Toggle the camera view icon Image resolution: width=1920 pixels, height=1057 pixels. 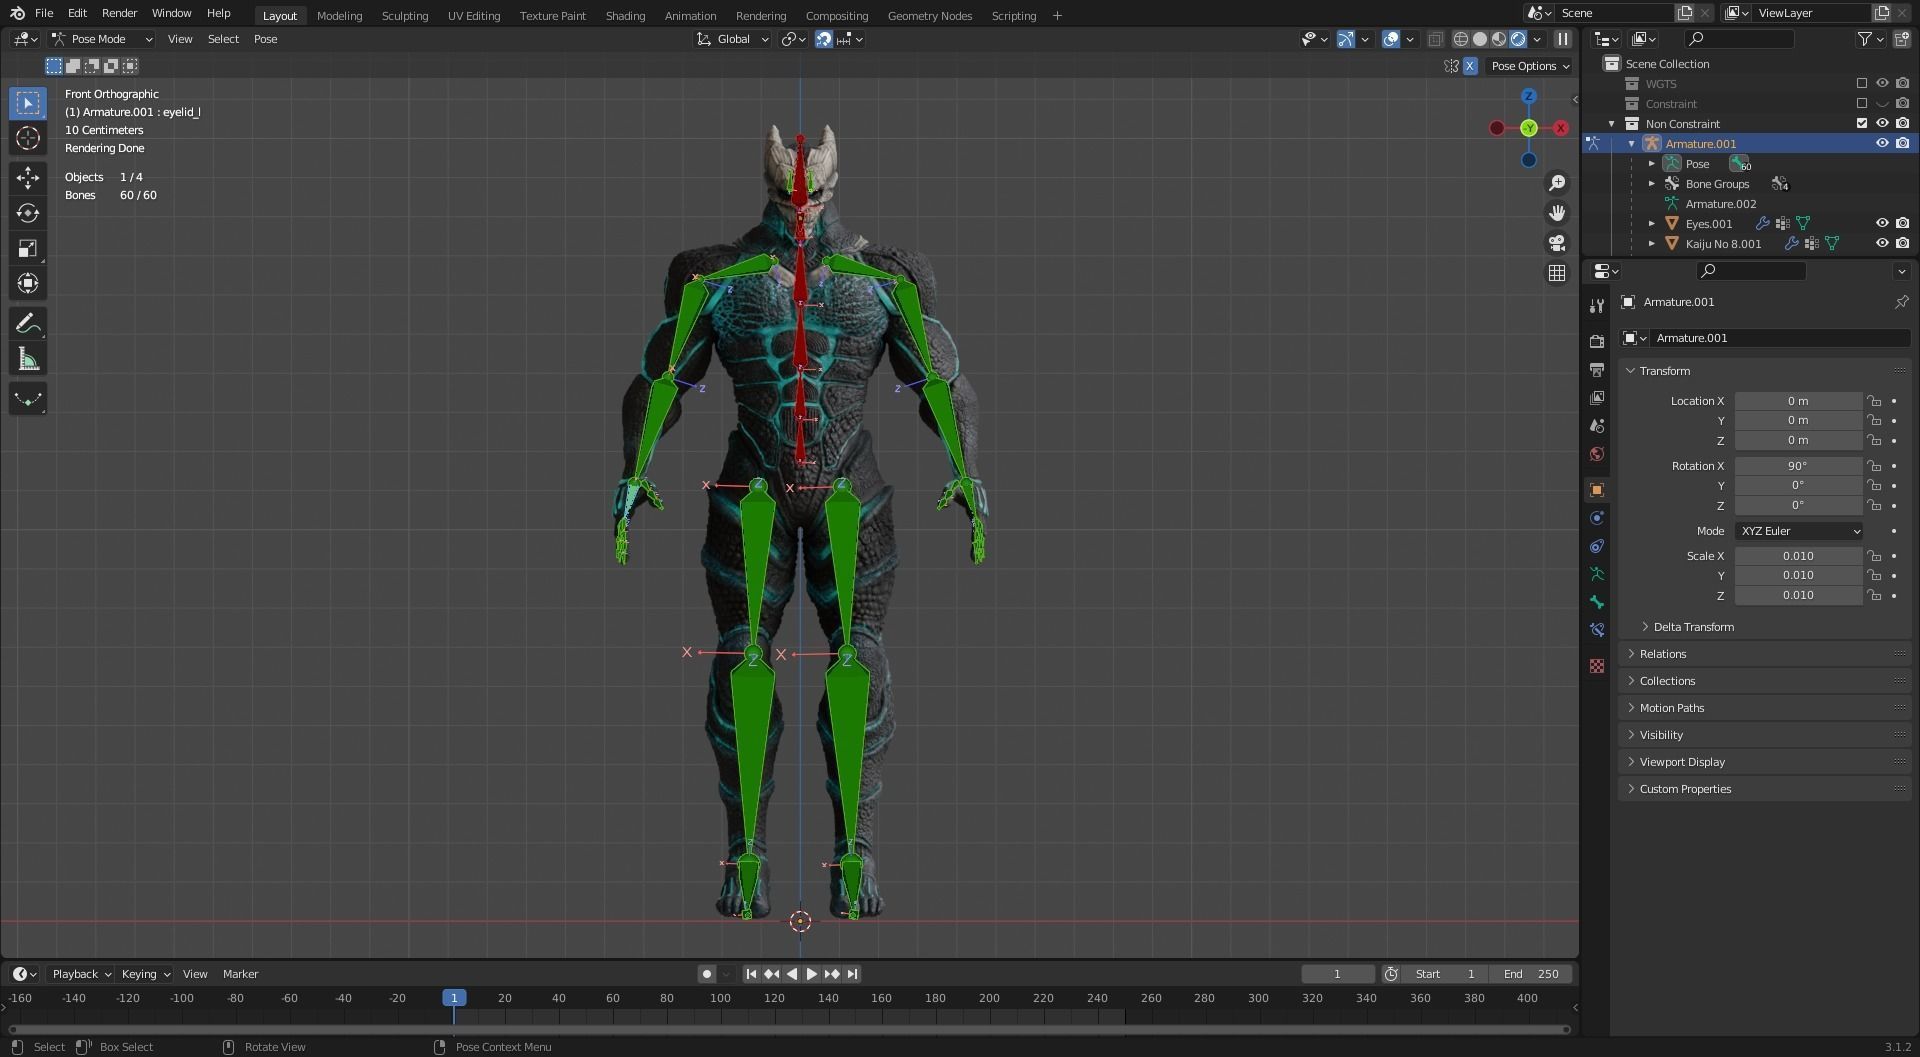(1557, 243)
